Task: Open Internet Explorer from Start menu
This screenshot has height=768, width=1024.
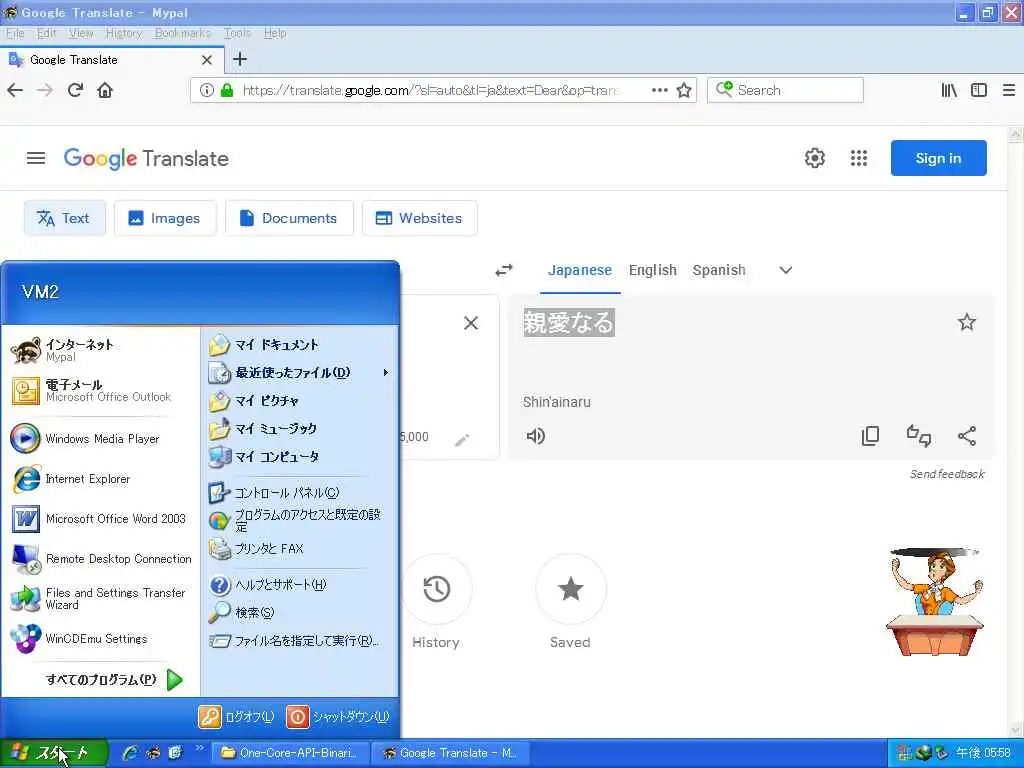Action: point(100,479)
